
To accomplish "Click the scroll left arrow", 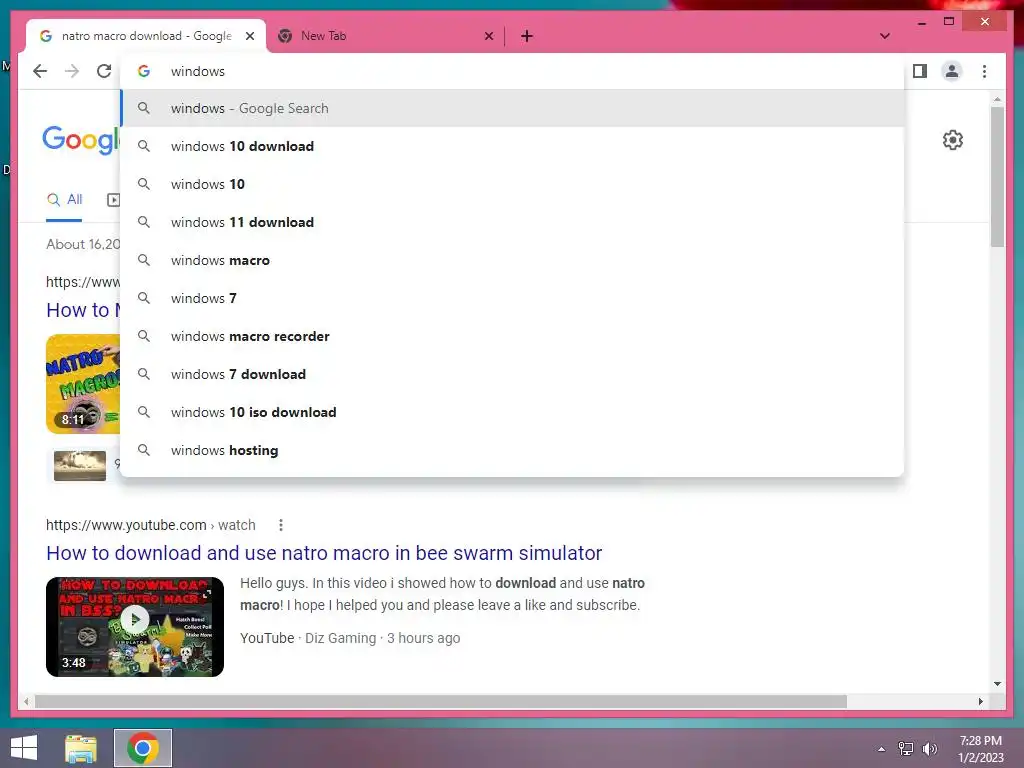I will point(26,701).
